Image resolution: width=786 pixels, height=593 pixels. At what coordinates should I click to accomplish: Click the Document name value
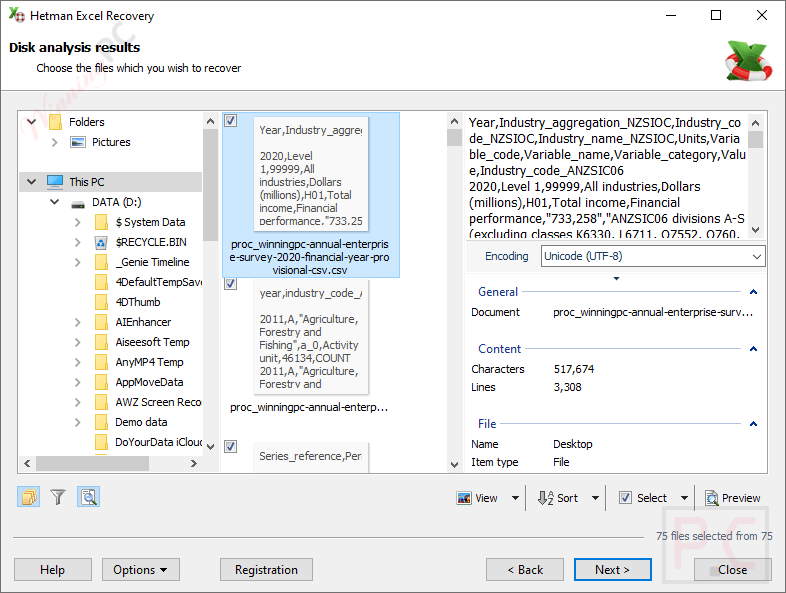click(653, 312)
